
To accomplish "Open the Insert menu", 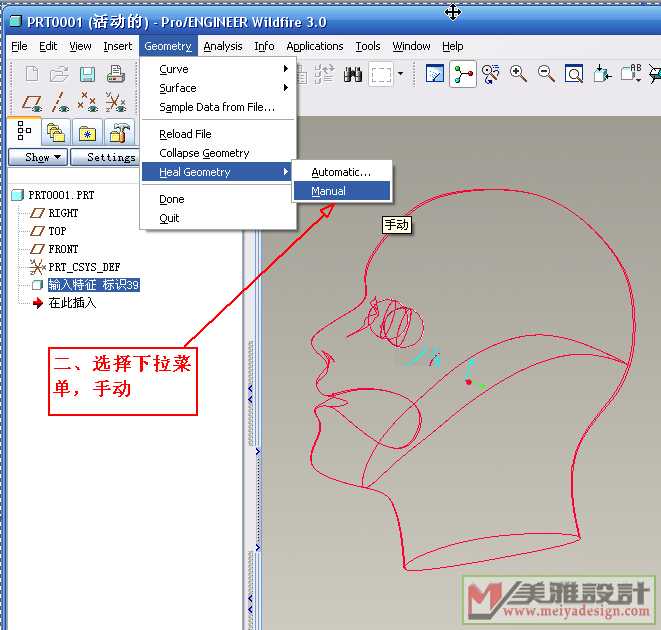I will pos(118,46).
